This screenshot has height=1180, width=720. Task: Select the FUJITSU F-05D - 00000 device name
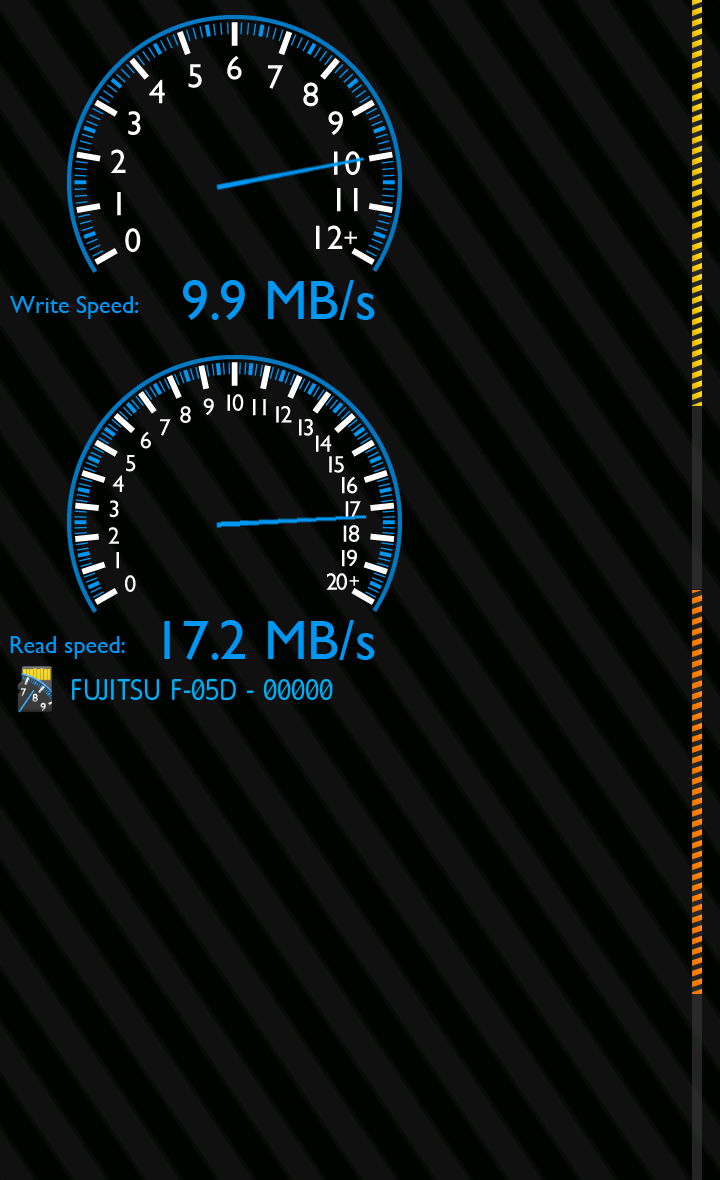coord(202,690)
